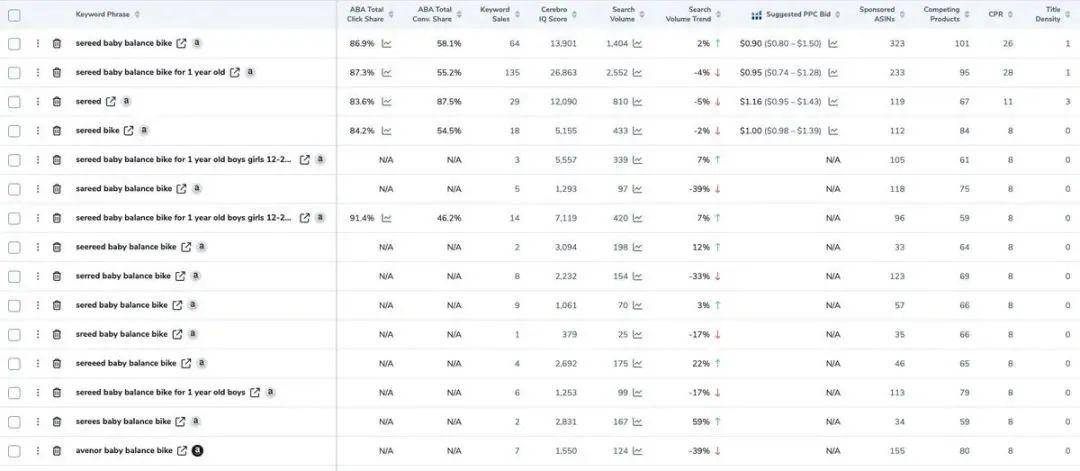Click the "serred baby balance bike" keyword text
Screen dimensions: 1080x471
tap(123, 277)
